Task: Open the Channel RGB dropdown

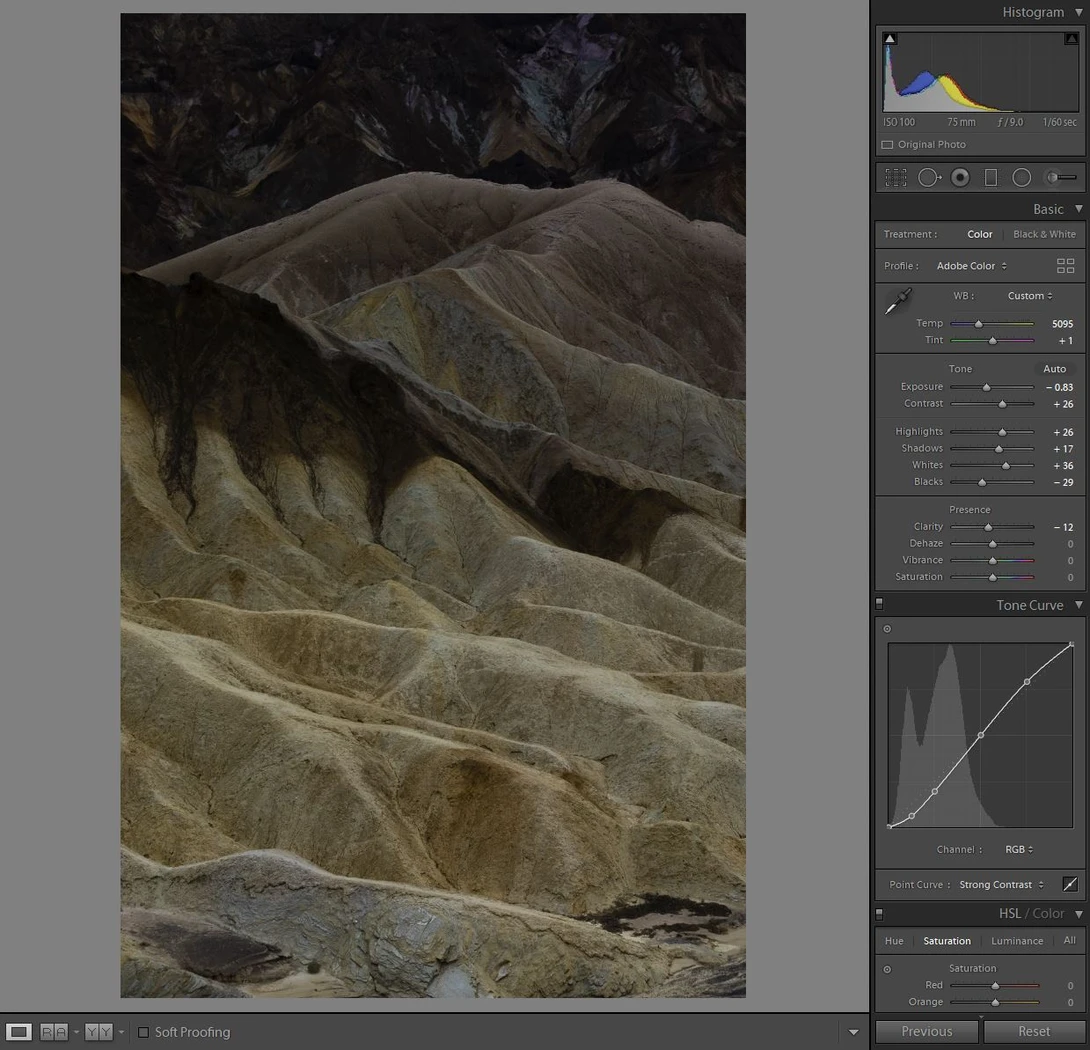Action: coord(1018,849)
